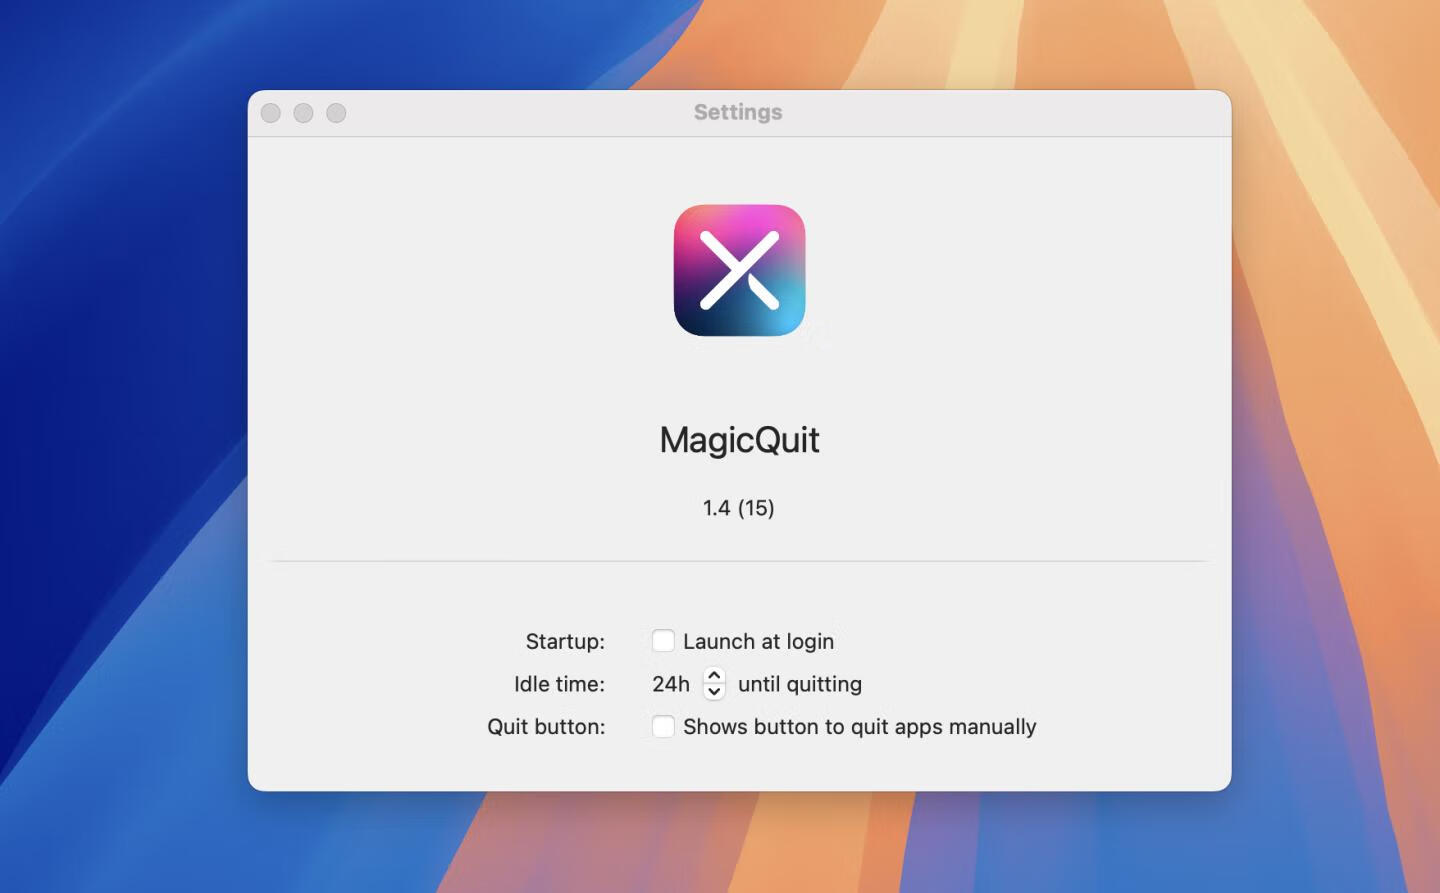Click the Quit button: label
The width and height of the screenshot is (1440, 893).
(546, 727)
